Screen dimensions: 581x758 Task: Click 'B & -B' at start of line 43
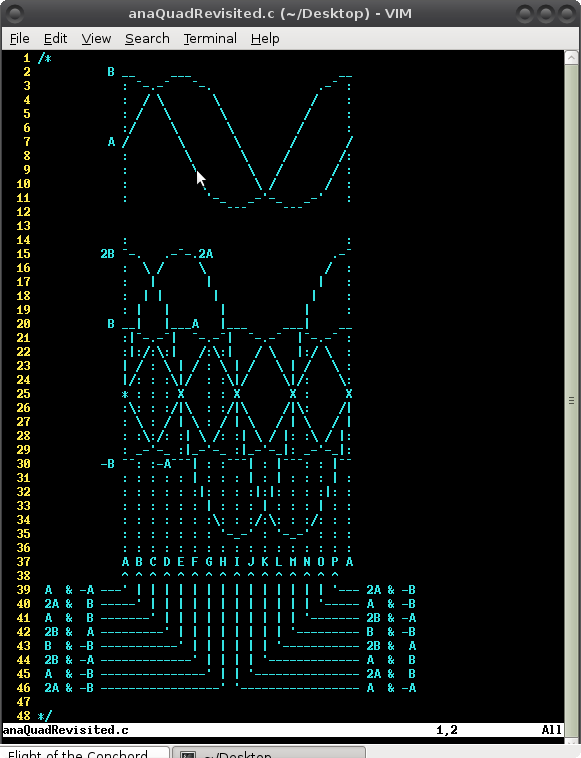tap(69, 646)
